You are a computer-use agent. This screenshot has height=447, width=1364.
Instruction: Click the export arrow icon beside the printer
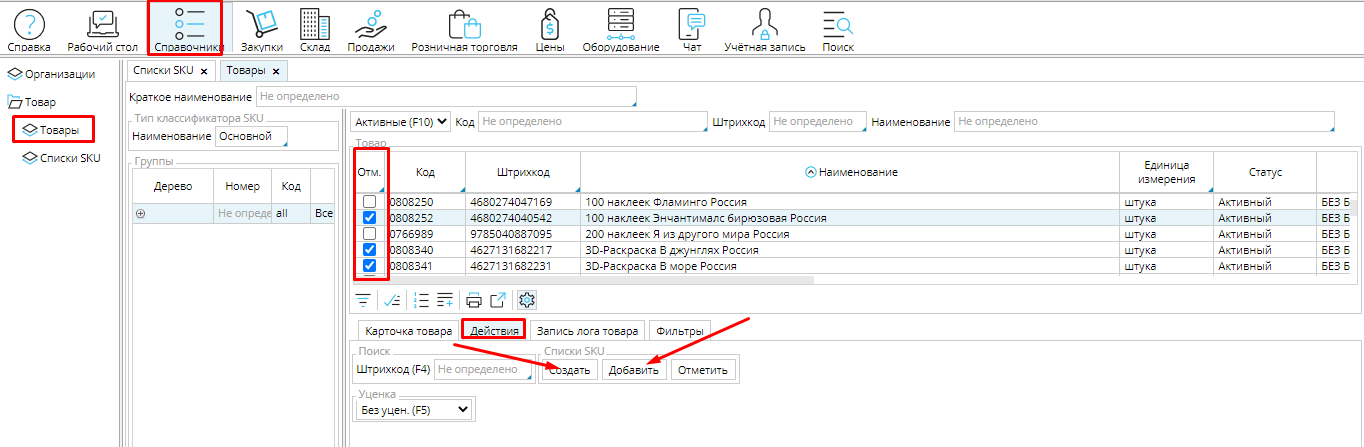(x=497, y=299)
